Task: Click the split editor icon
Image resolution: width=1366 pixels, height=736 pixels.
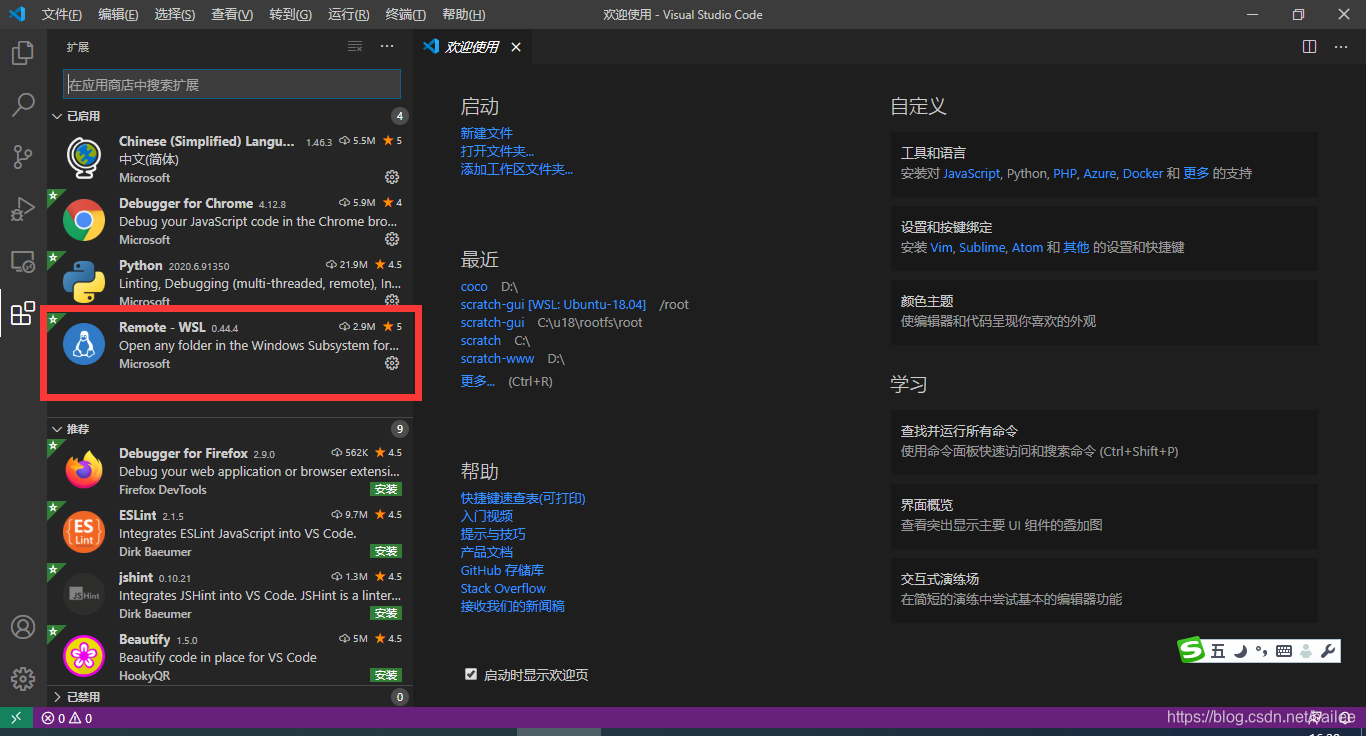Action: coord(1310,46)
